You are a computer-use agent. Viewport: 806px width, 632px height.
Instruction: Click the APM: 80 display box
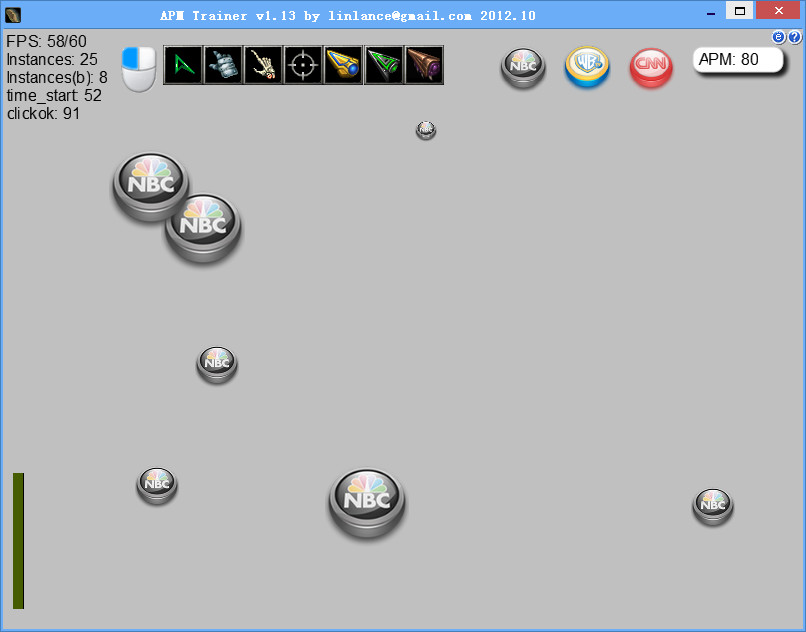point(738,60)
